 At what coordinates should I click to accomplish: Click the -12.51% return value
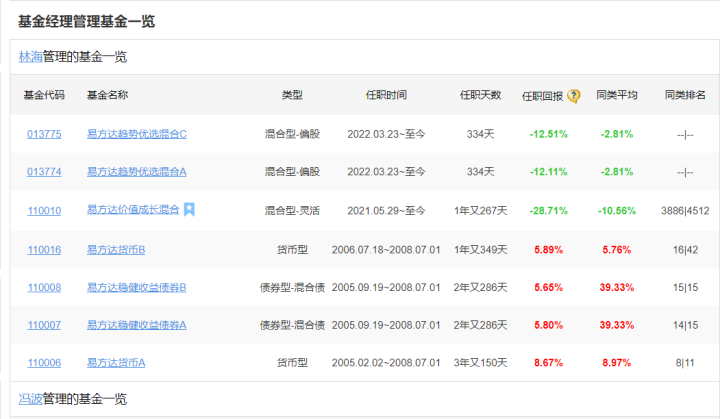coord(548,134)
